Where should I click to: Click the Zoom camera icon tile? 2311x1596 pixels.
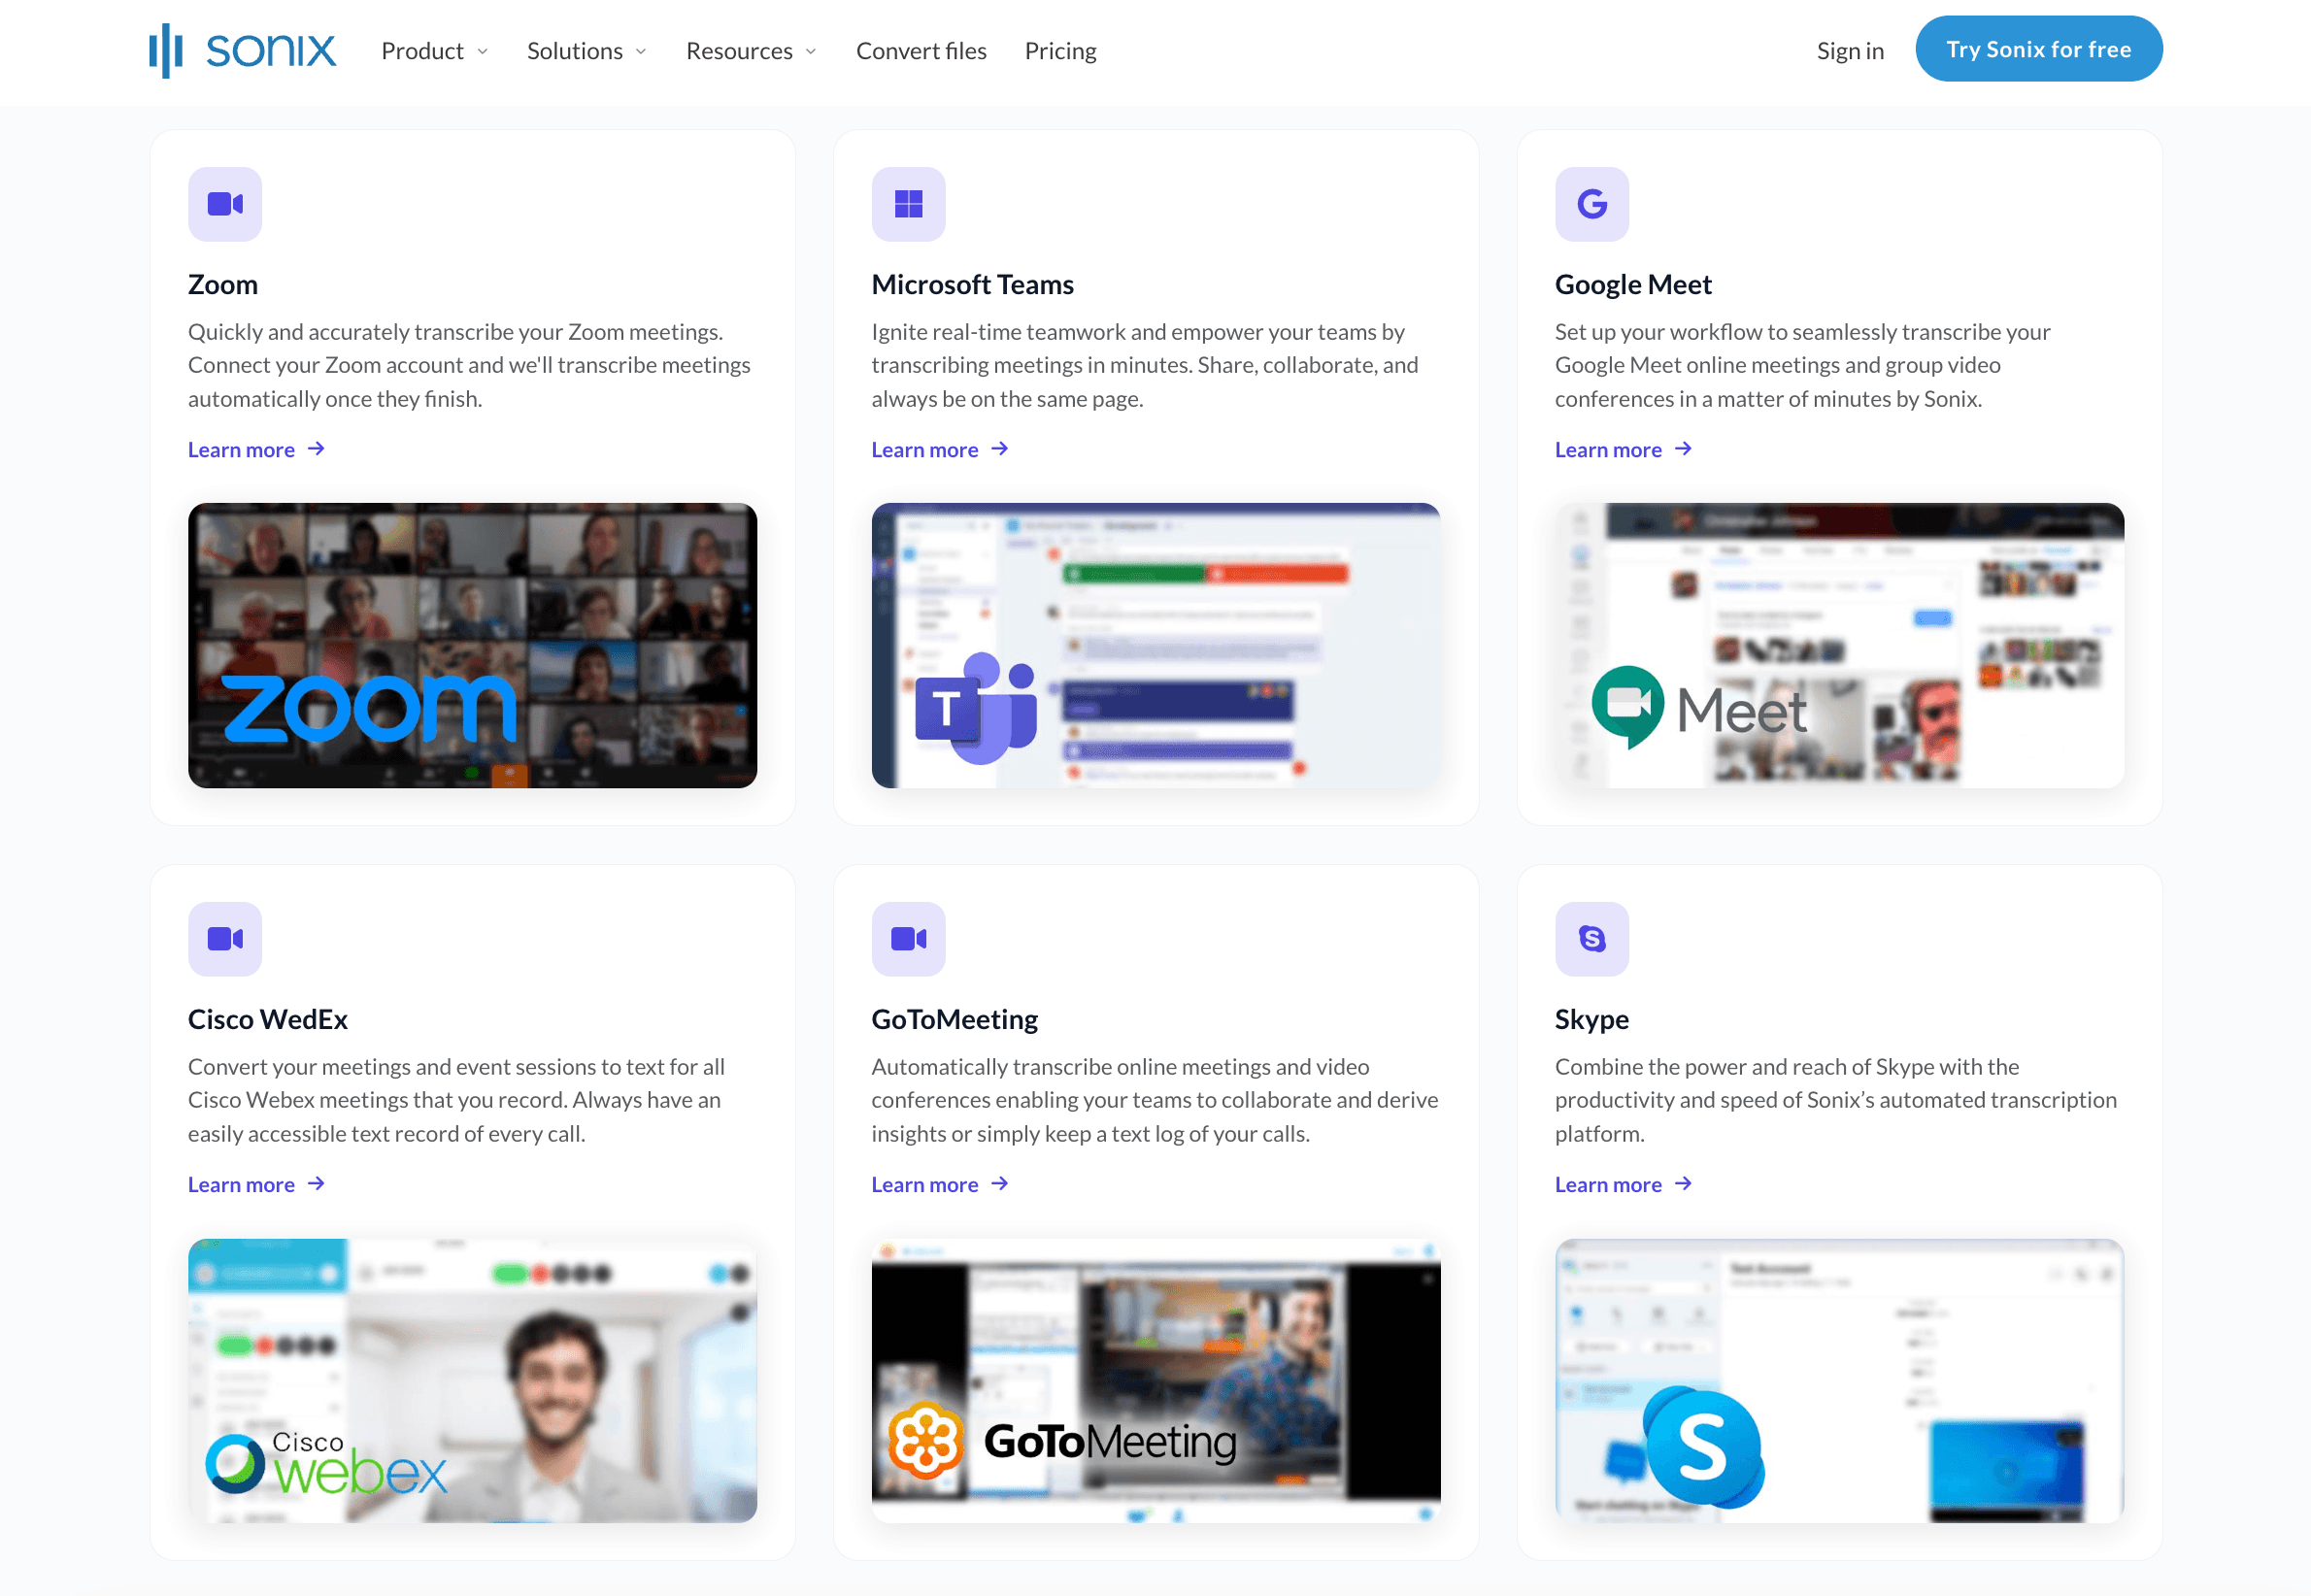coord(225,204)
